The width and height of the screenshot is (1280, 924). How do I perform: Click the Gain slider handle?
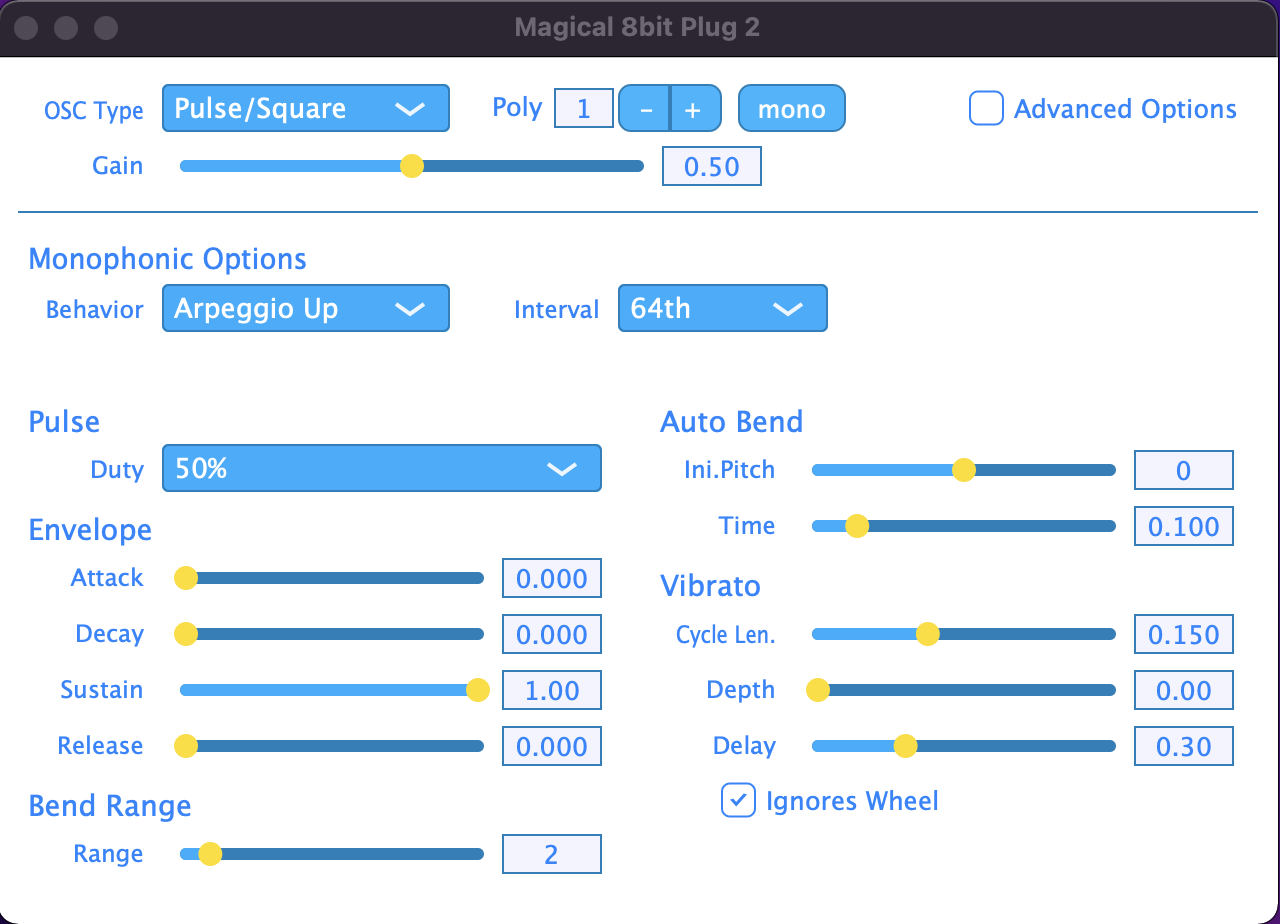[x=411, y=166]
